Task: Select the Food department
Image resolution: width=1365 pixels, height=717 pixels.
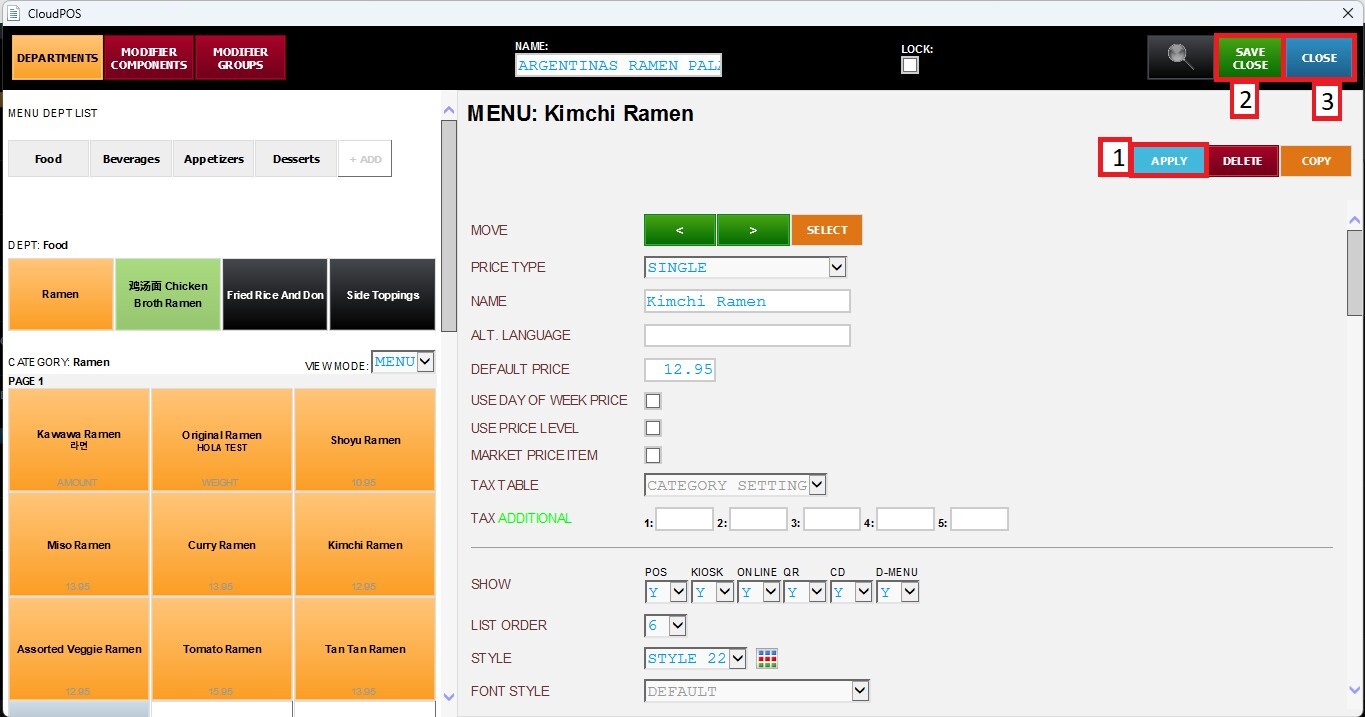Action: pyautogui.click(x=48, y=159)
